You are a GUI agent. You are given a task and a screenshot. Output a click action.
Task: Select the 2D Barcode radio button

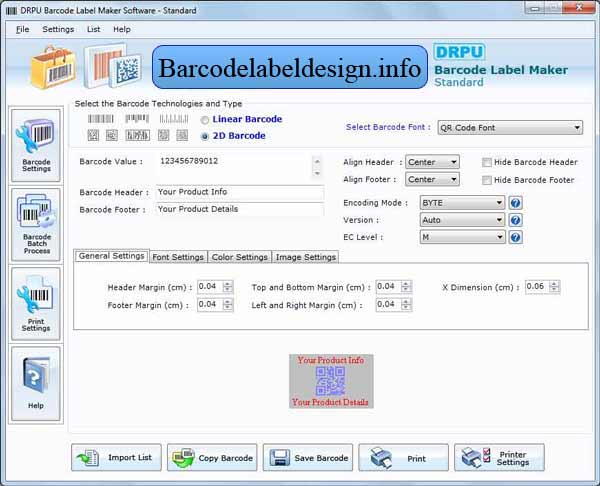tap(205, 136)
